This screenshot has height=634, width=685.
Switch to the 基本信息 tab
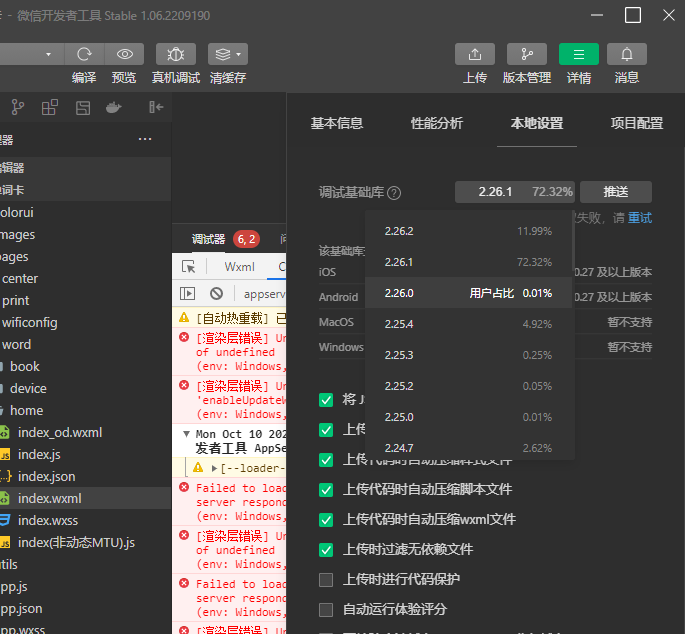(337, 123)
